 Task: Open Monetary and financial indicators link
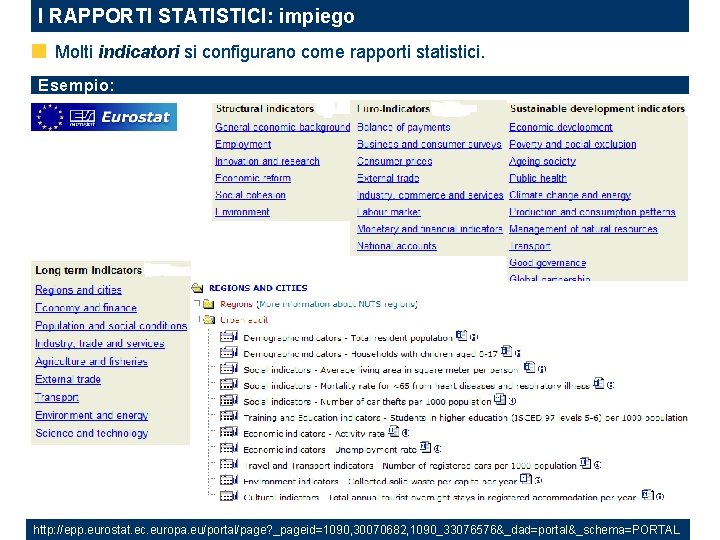tap(430, 229)
